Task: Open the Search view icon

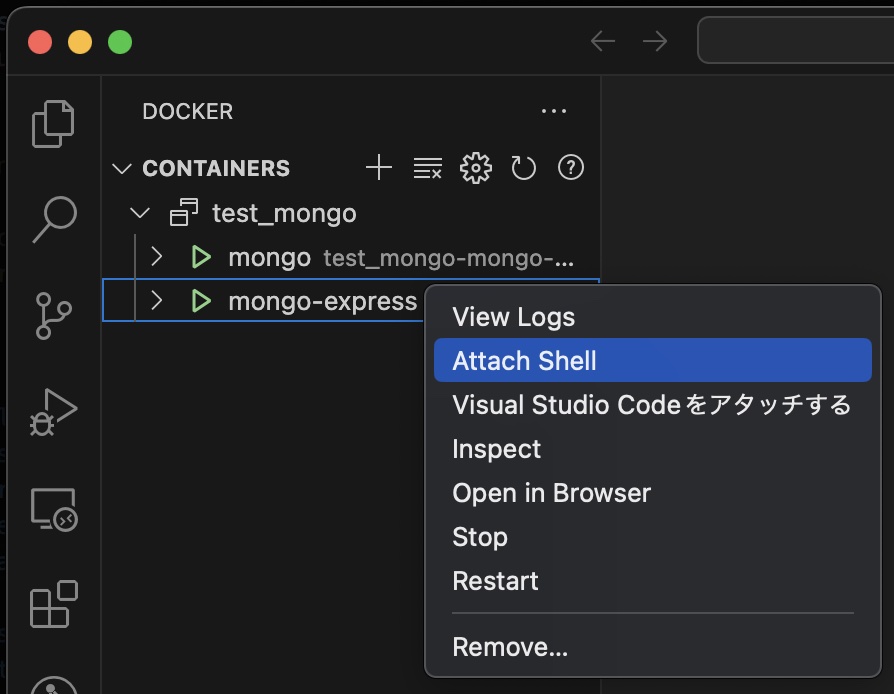Action: (x=54, y=218)
